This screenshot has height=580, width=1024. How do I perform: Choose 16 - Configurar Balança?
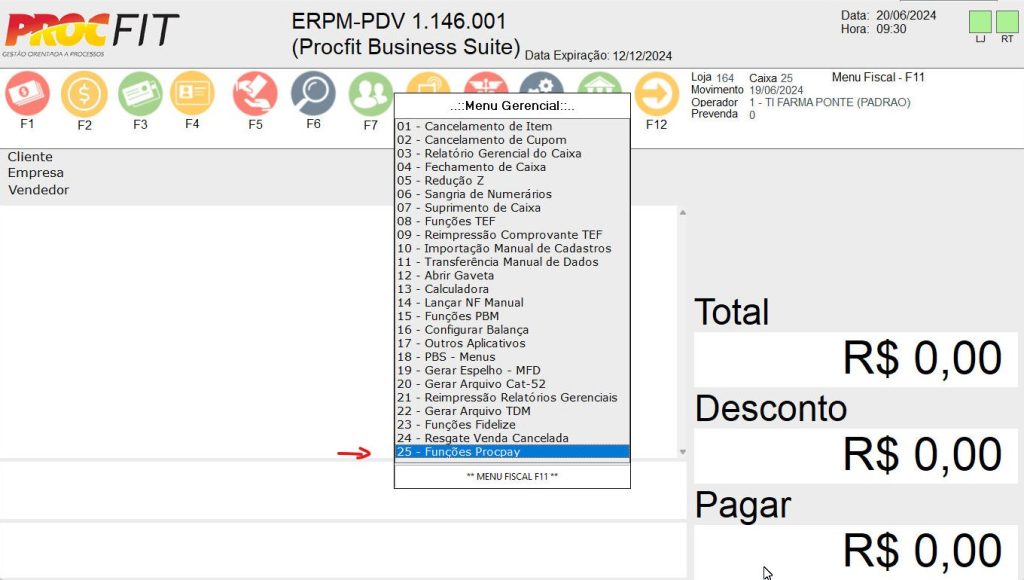pyautogui.click(x=512, y=330)
